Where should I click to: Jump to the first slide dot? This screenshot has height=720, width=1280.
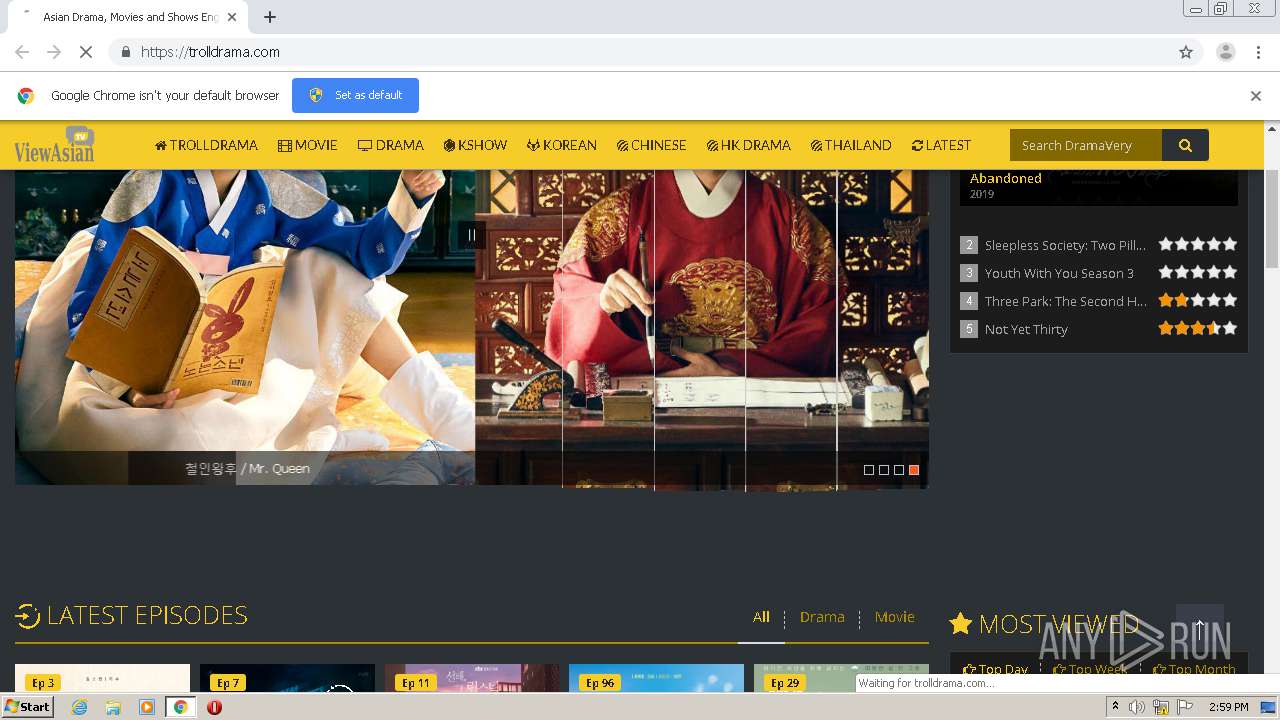coord(869,470)
